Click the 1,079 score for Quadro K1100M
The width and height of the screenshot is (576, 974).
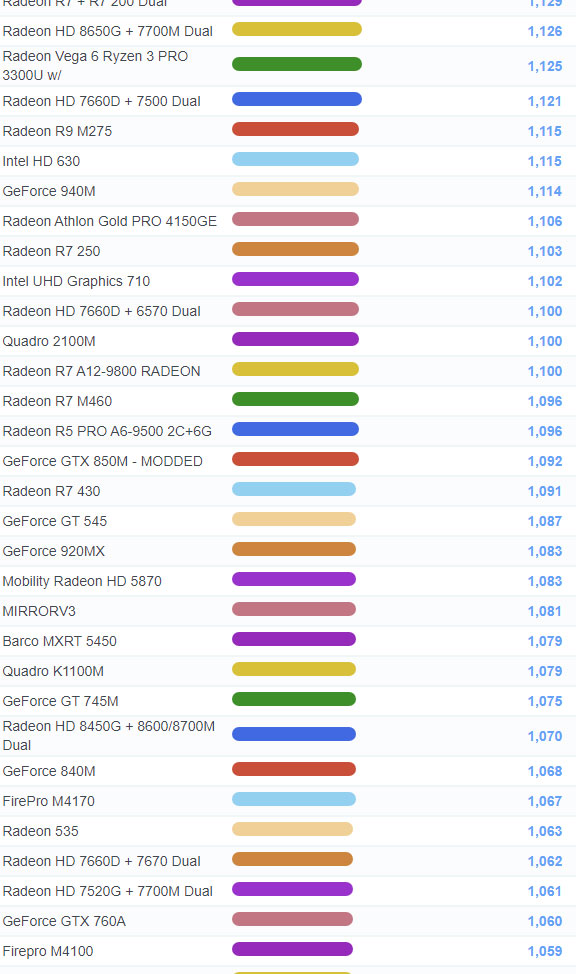545,672
